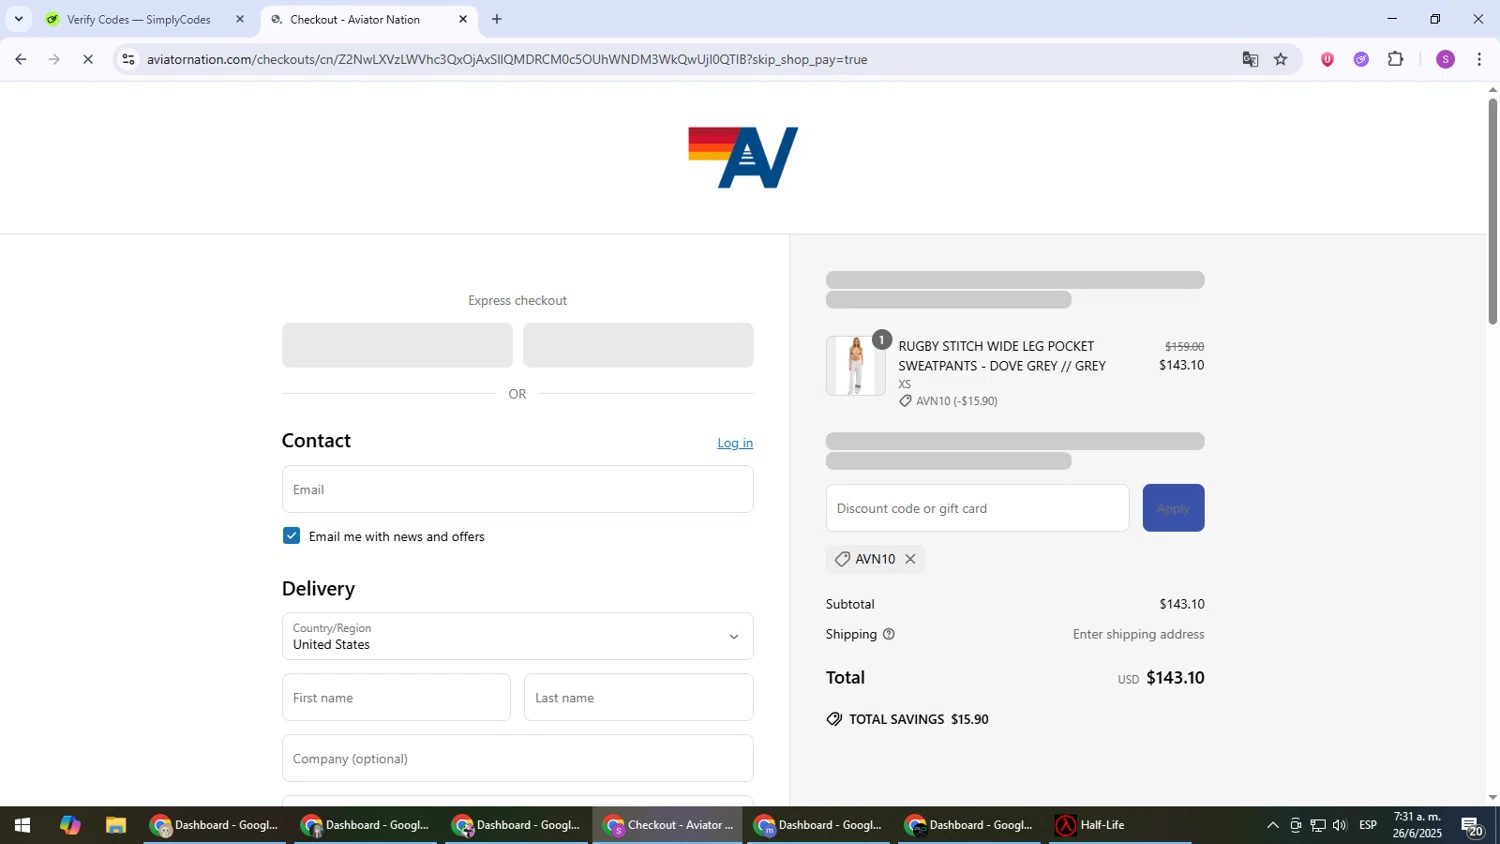The image size is (1500, 844).
Task: Open File Explorer from the taskbar
Action: (x=116, y=825)
